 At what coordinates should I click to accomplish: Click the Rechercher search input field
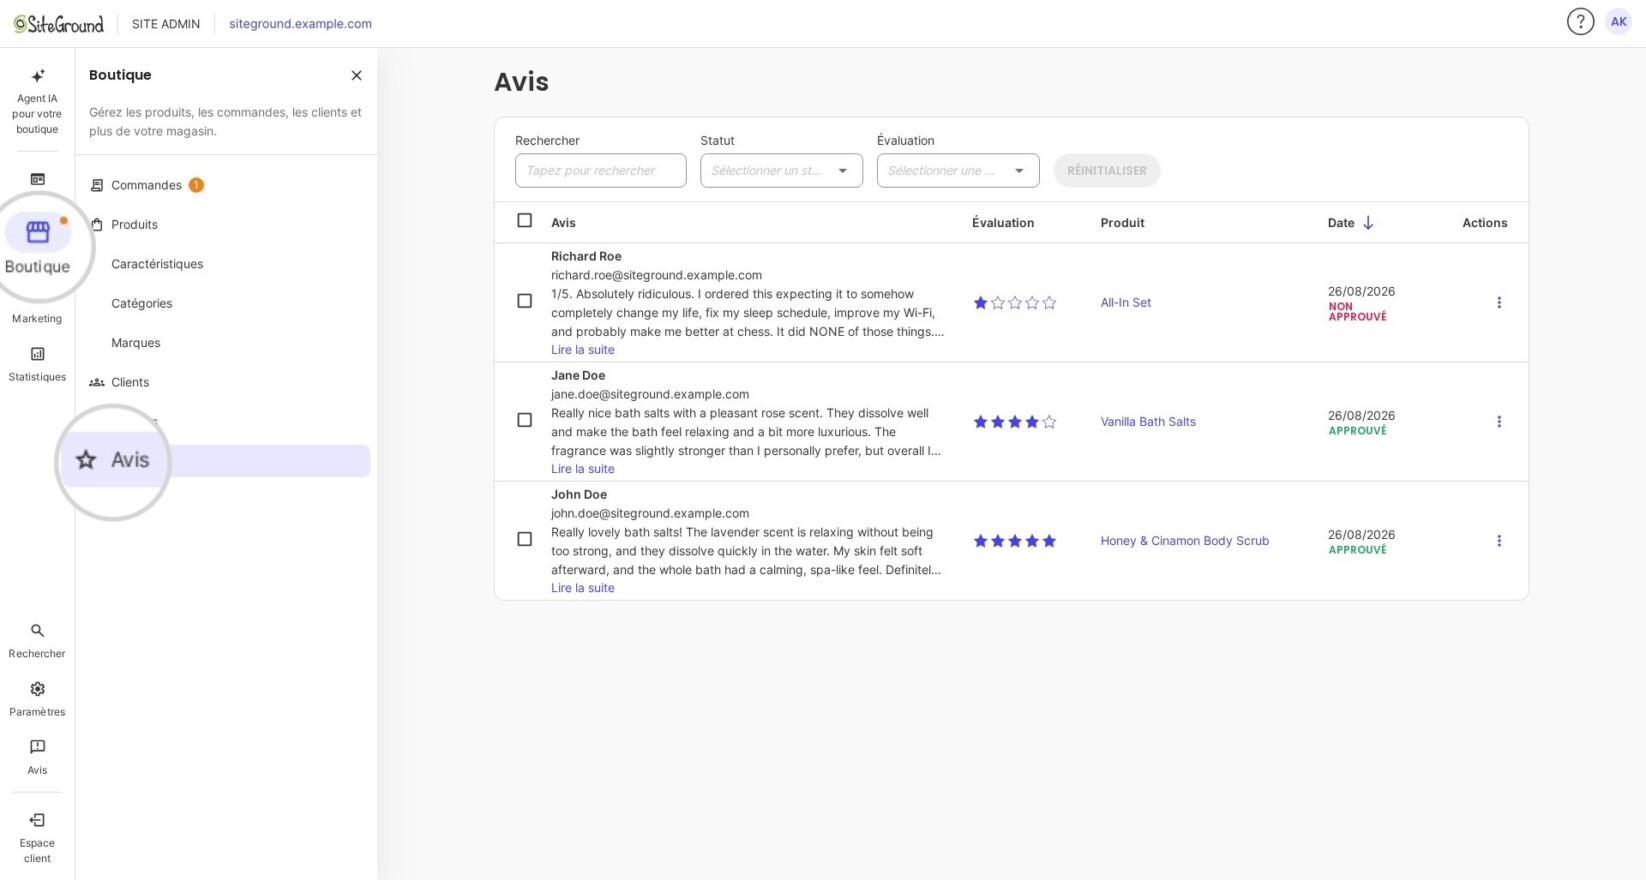pyautogui.click(x=600, y=170)
